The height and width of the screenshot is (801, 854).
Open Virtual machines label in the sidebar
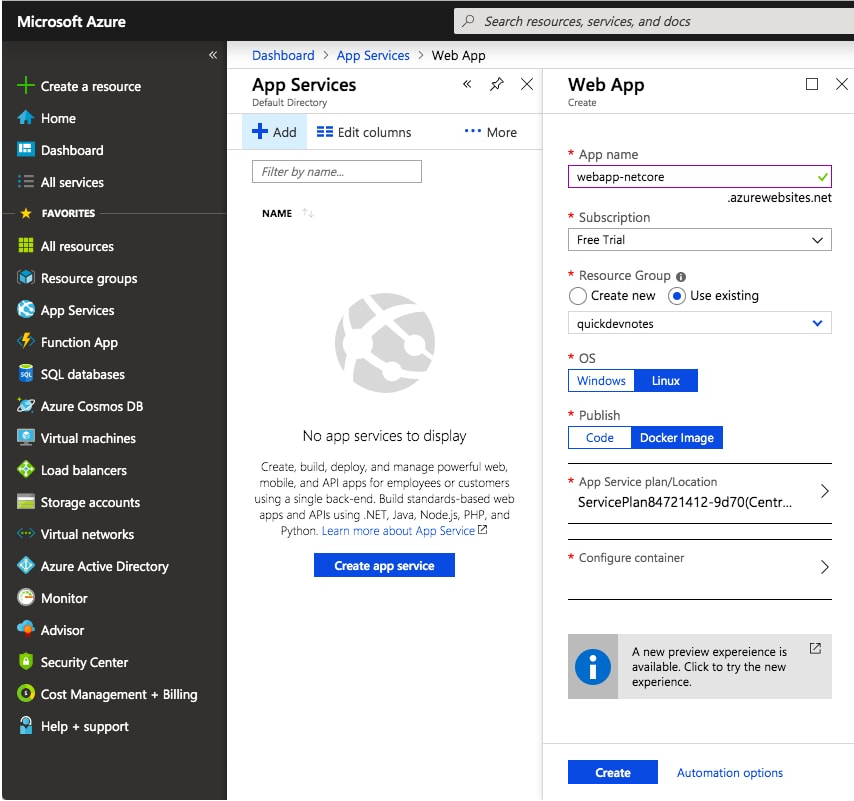point(88,438)
